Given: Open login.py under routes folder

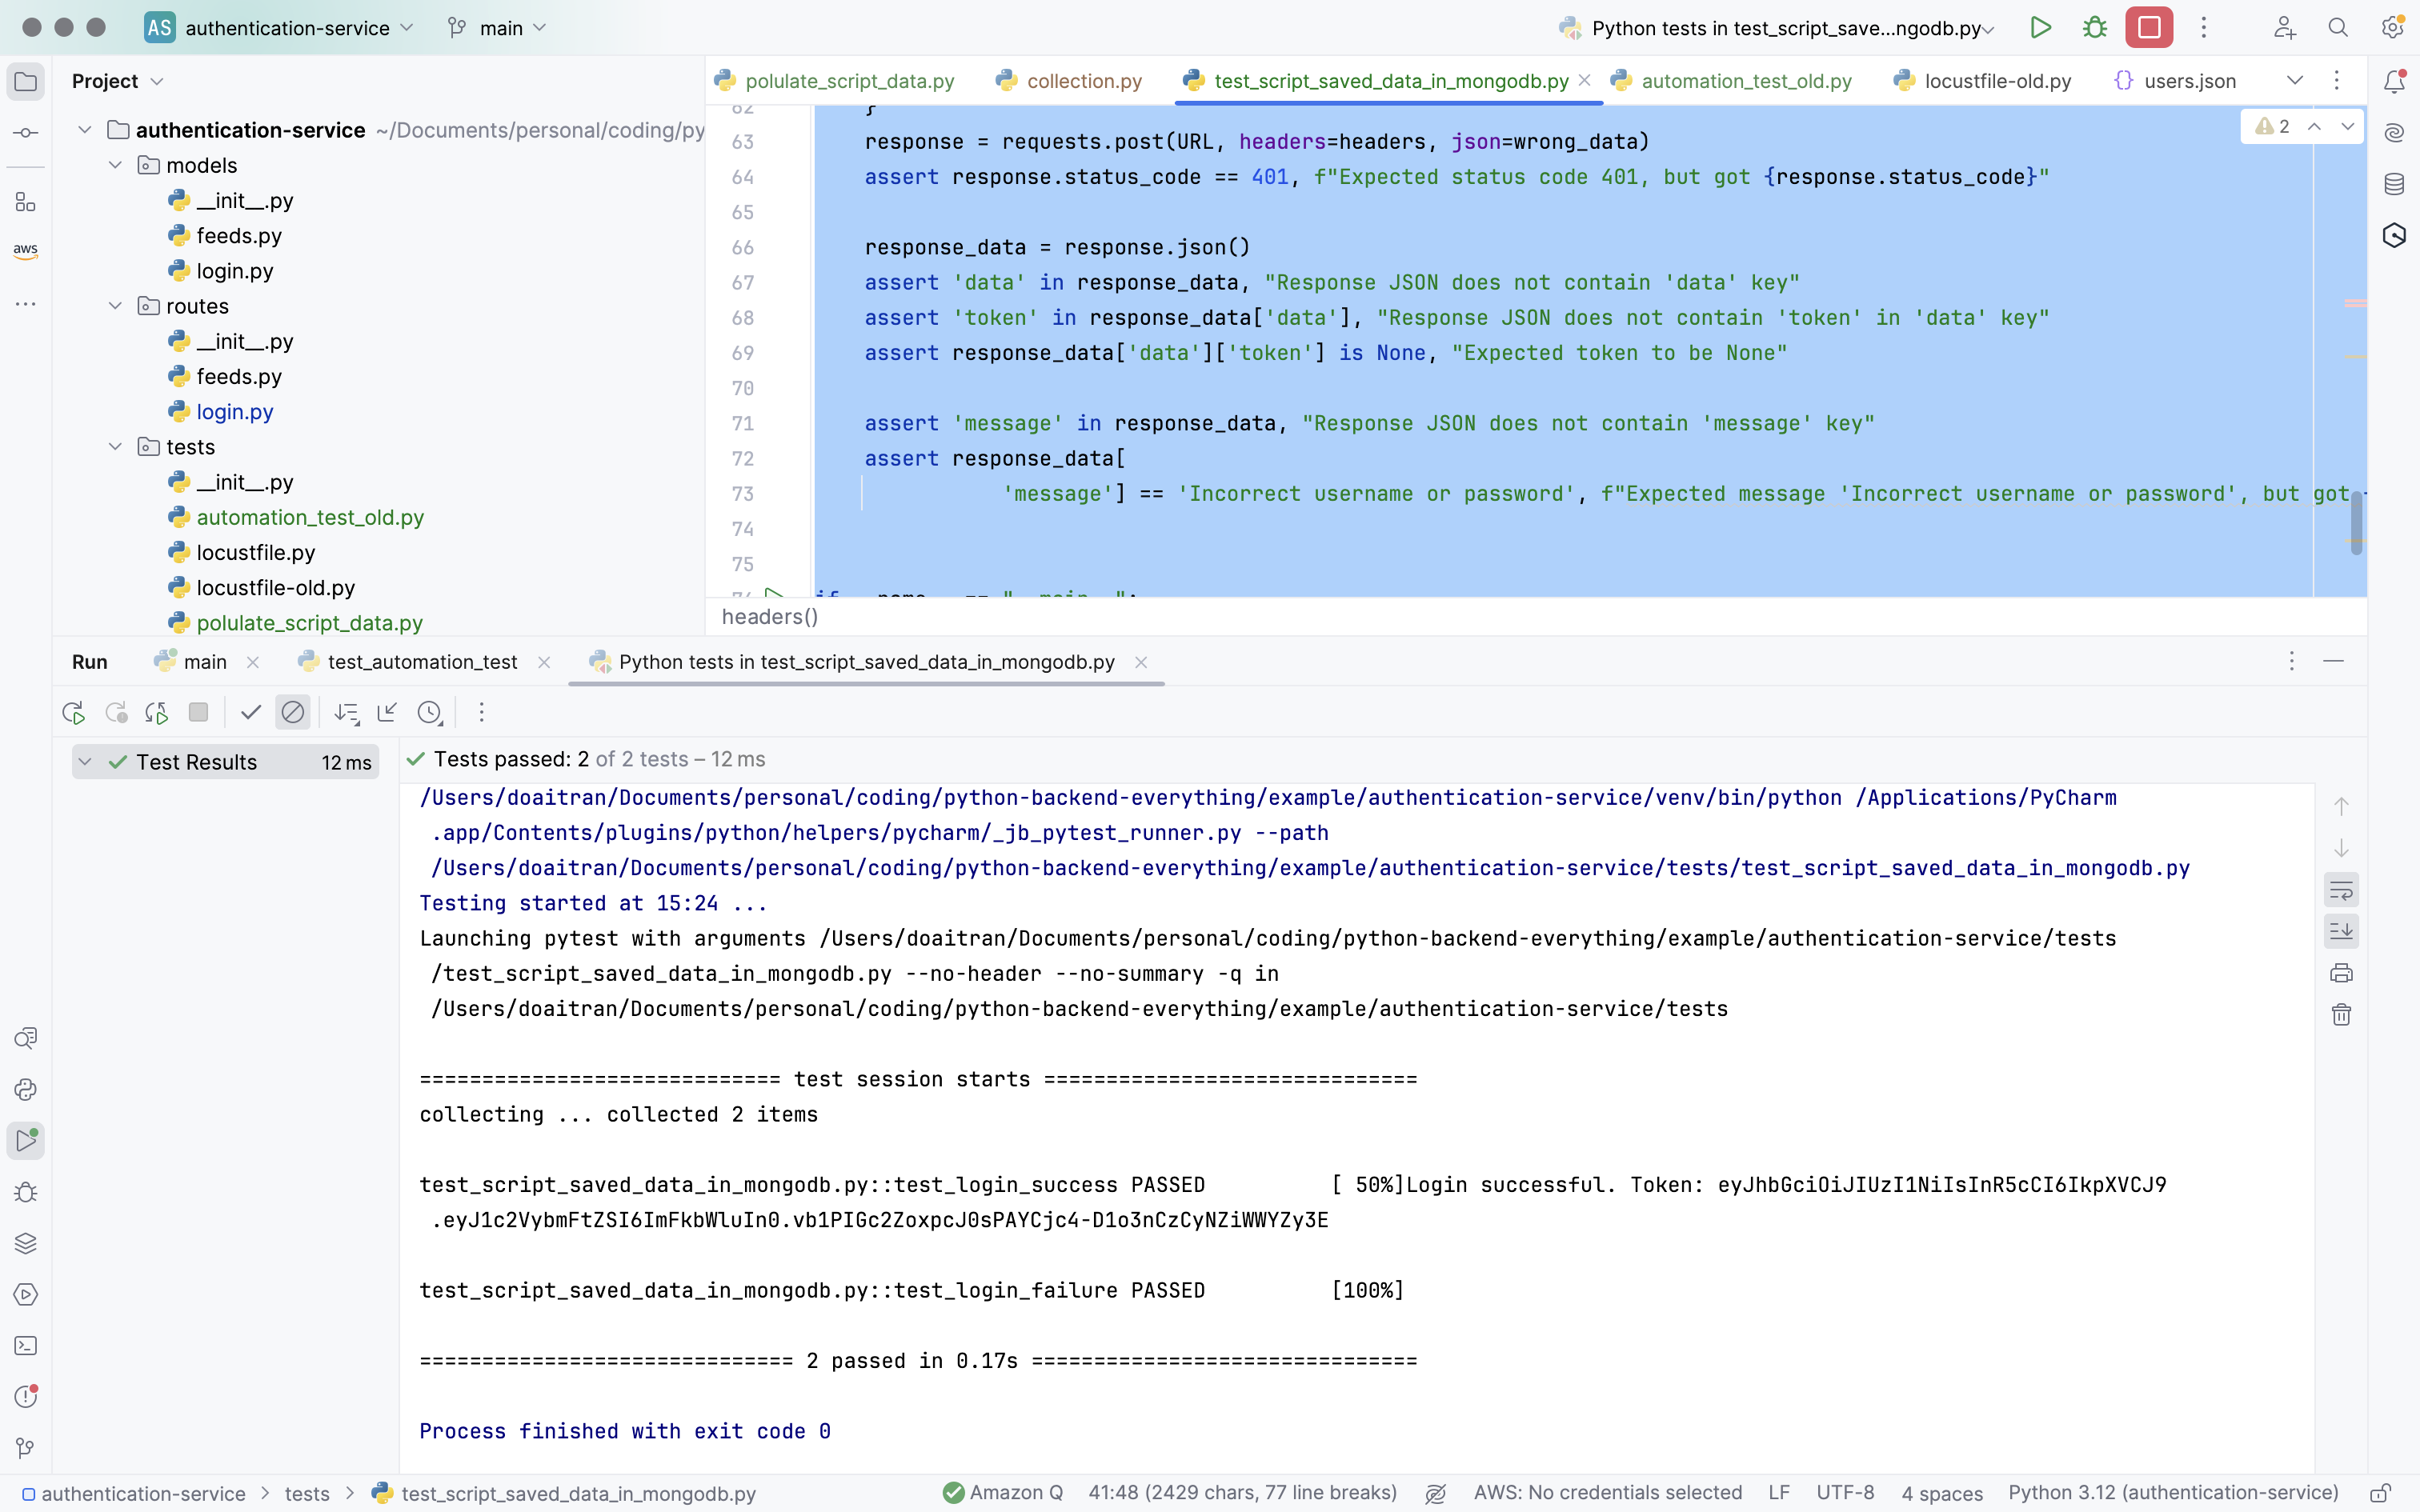Looking at the screenshot, I should 234,412.
